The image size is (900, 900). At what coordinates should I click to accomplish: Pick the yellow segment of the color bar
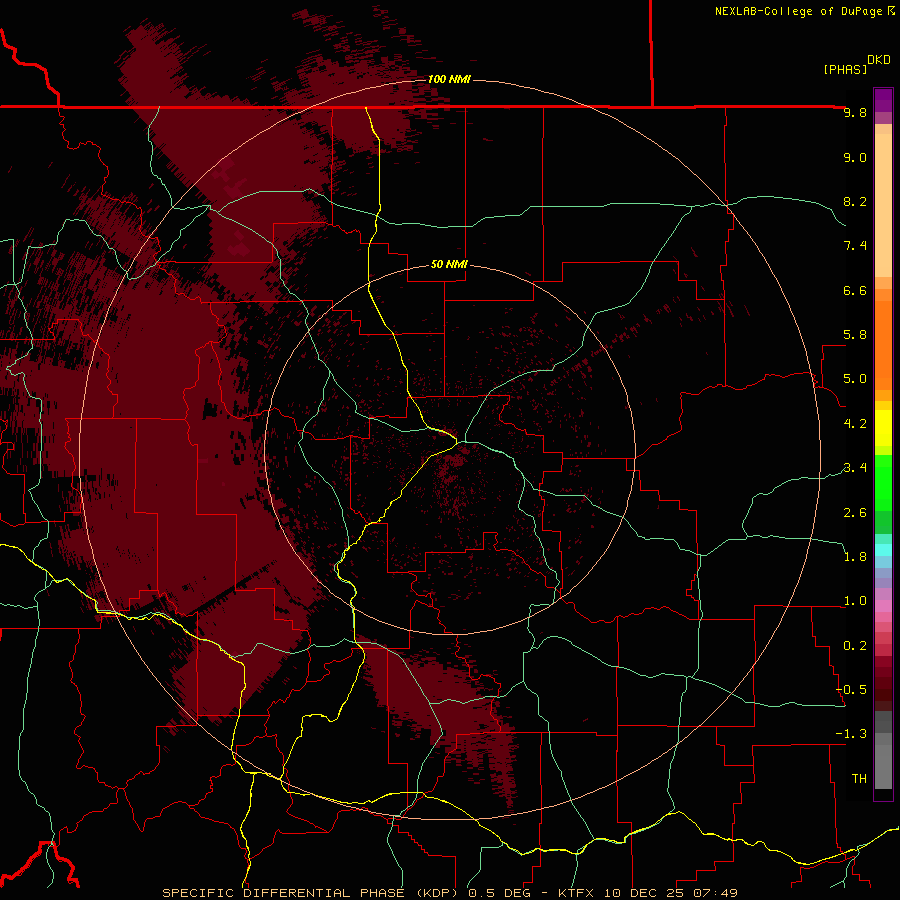point(883,427)
